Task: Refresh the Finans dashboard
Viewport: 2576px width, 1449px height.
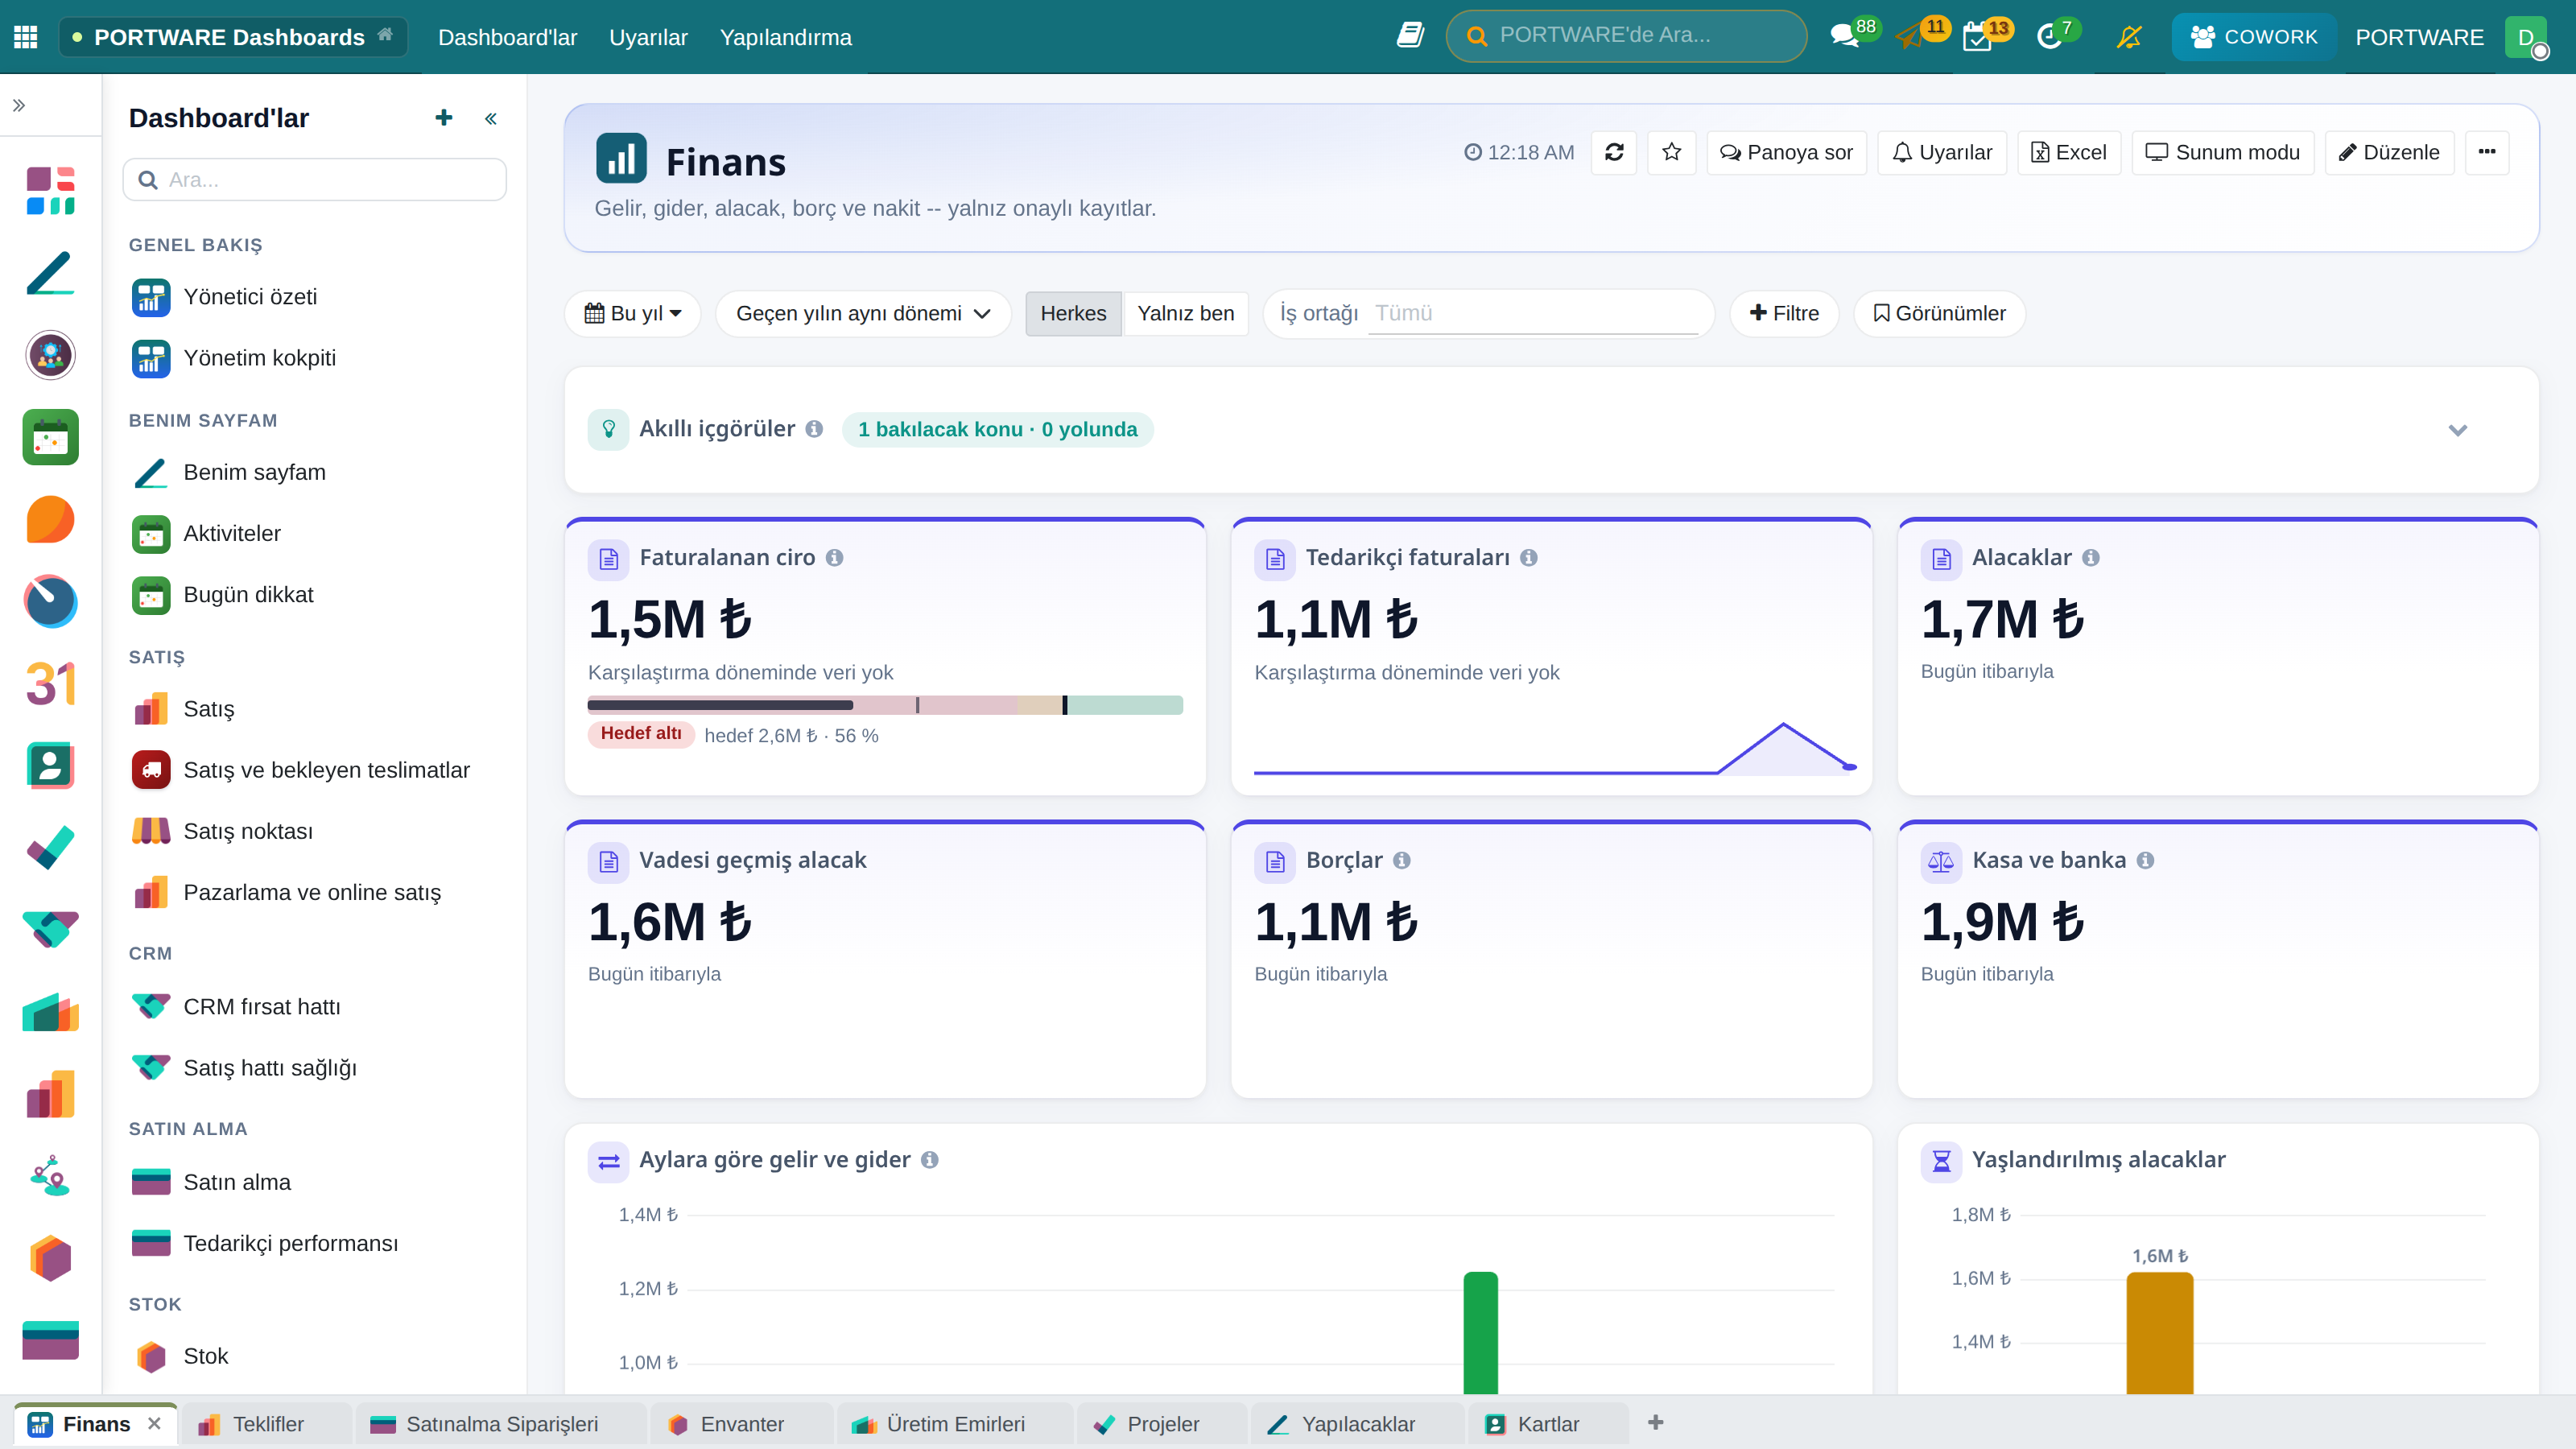Action: (1614, 152)
